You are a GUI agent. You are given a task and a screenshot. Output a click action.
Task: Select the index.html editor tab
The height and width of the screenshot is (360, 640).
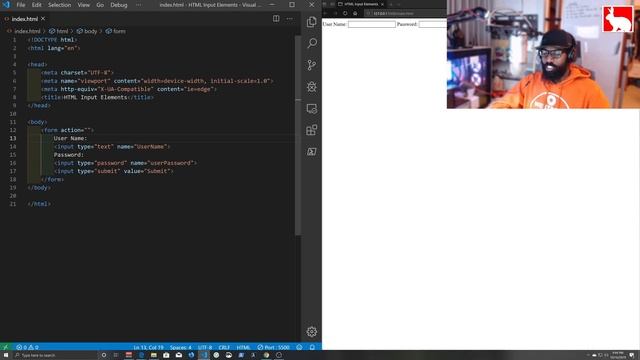click(x=24, y=19)
